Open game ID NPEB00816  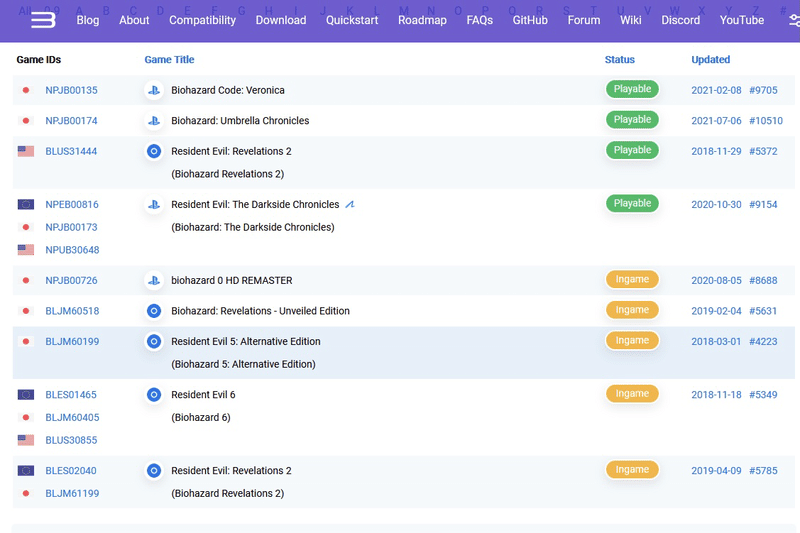[x=72, y=205]
